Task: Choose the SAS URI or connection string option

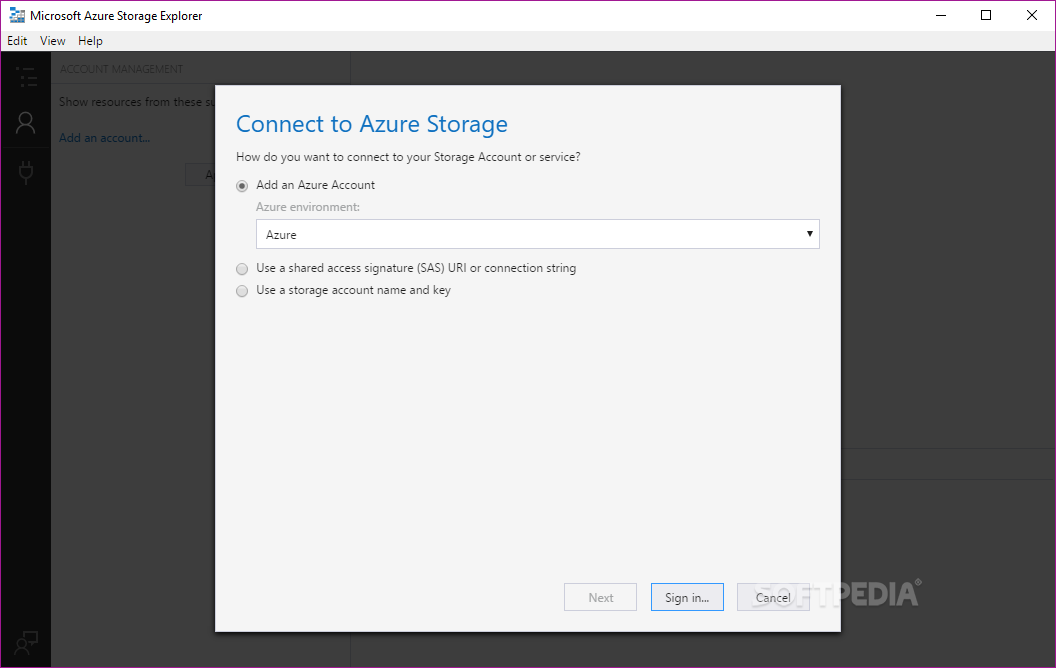Action: click(242, 269)
